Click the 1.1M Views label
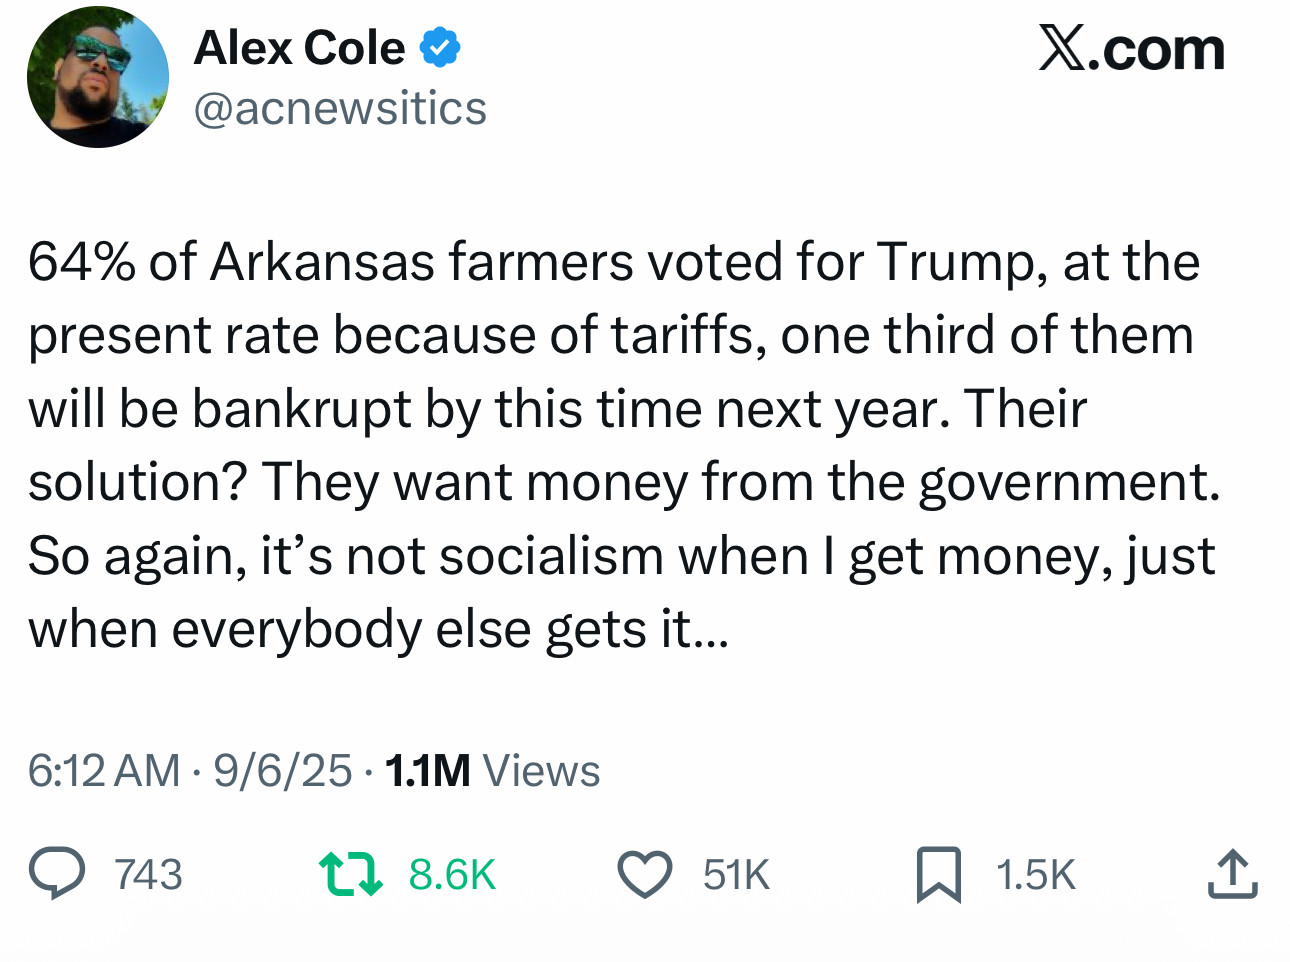The image size is (1290, 962). pos(492,771)
